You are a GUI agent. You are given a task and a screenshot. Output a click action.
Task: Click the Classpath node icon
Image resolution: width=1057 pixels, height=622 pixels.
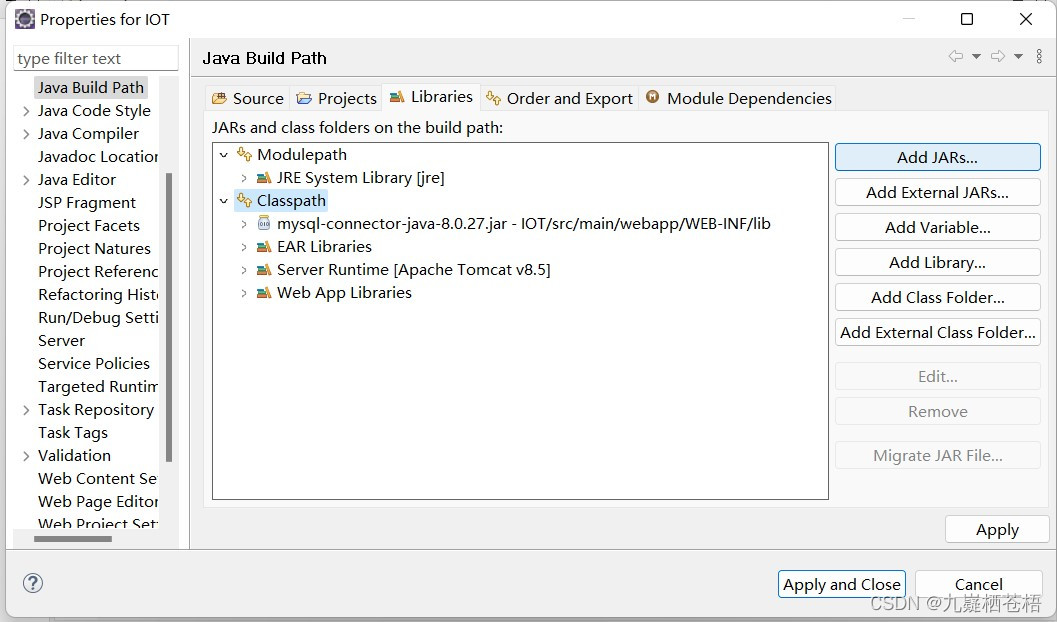[x=244, y=200]
